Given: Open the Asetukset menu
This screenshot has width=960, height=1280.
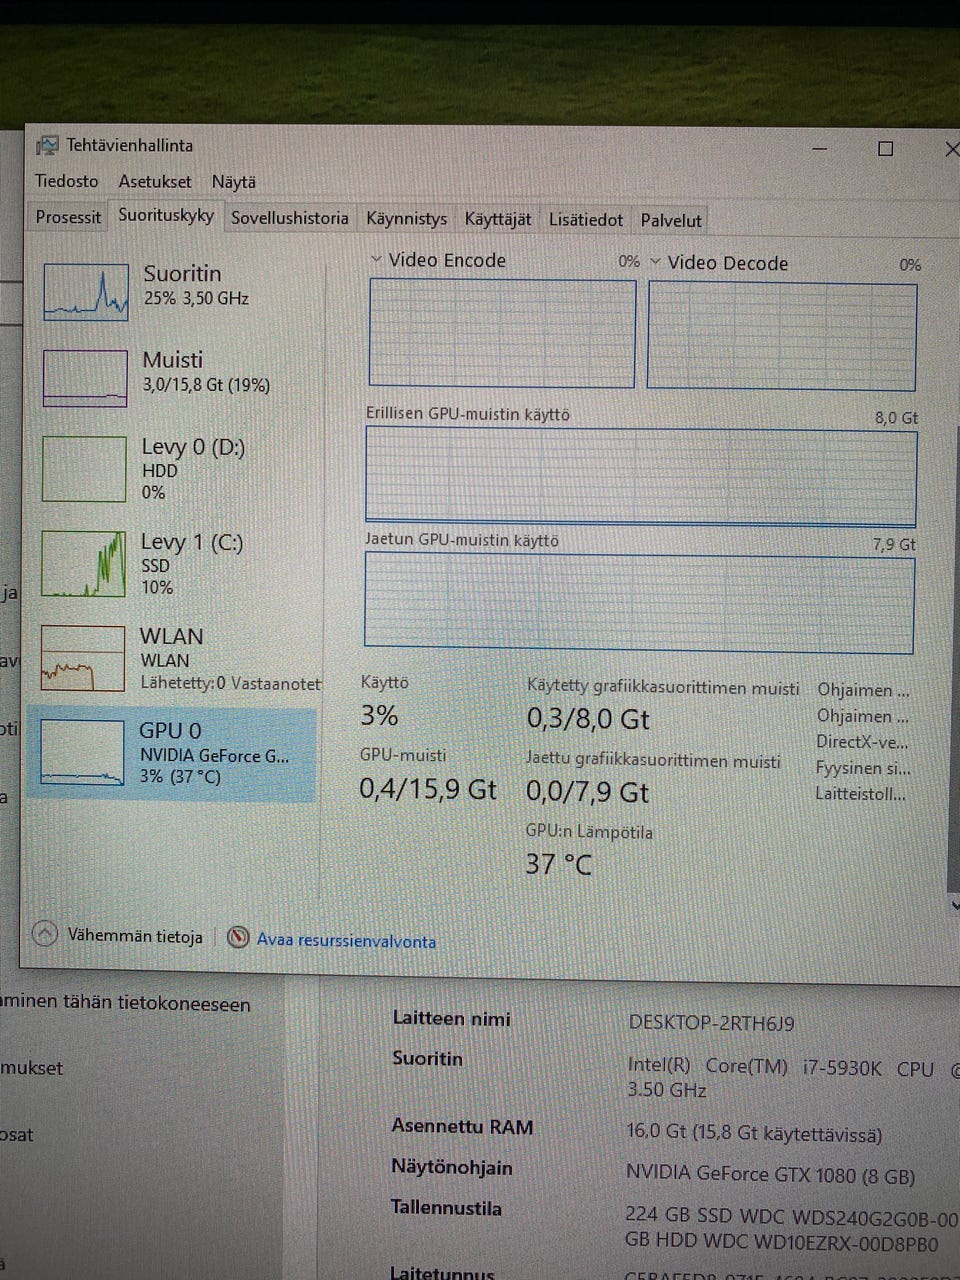Looking at the screenshot, I should click(x=155, y=182).
